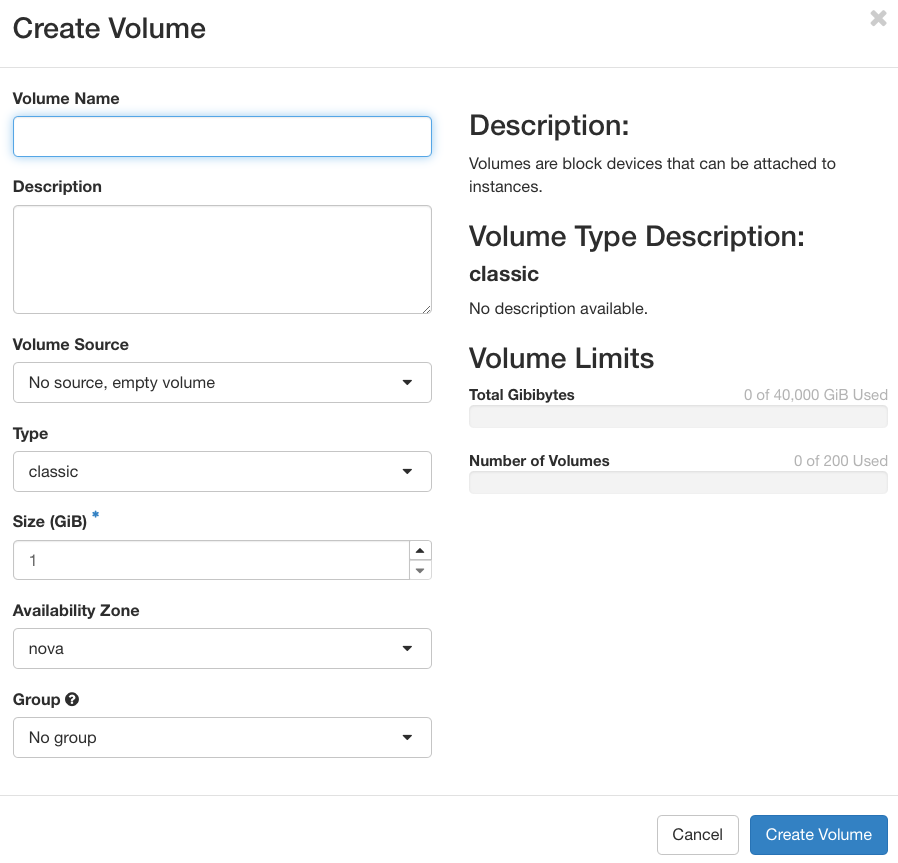Click the Group help question mark icon
Screen dimensions: 898x863
point(72,699)
